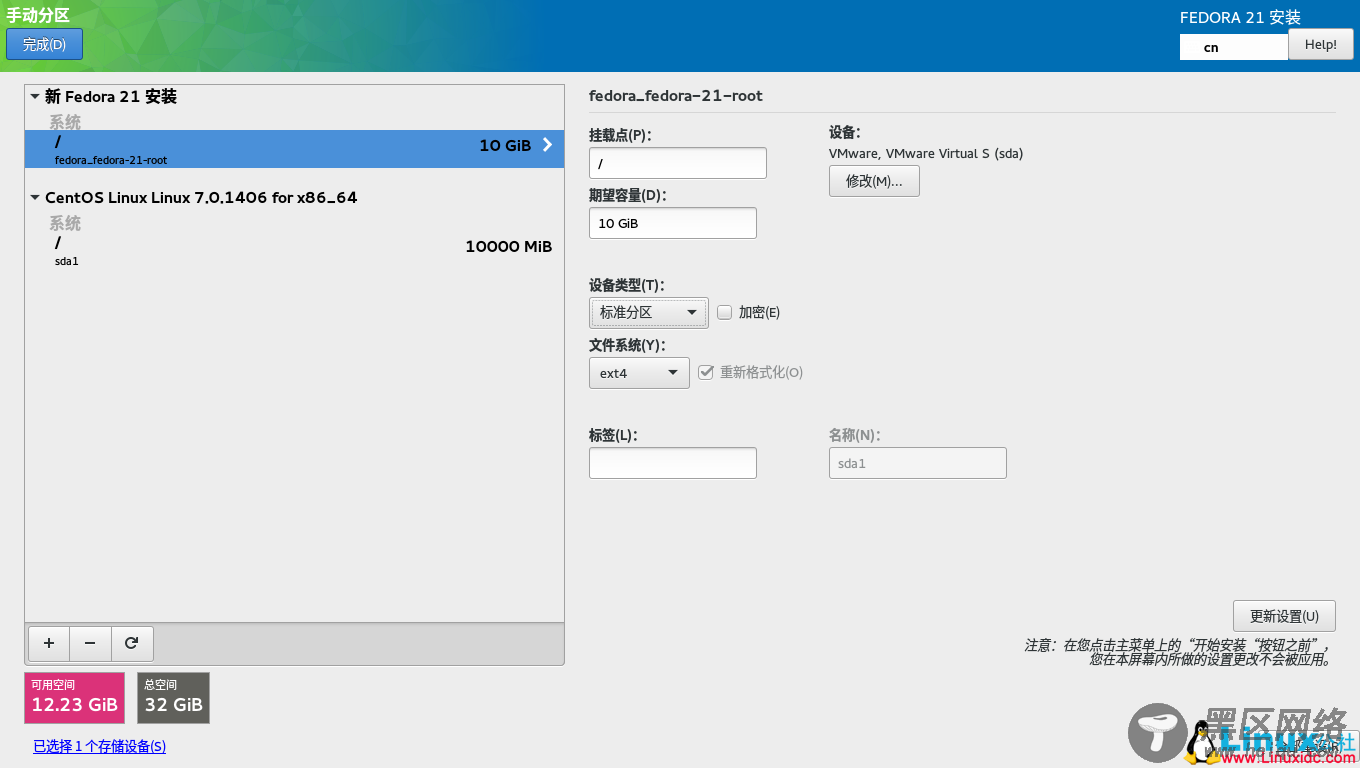Click the FEDORA 21 安装 title text
The width and height of the screenshot is (1360, 768).
pos(1240,17)
